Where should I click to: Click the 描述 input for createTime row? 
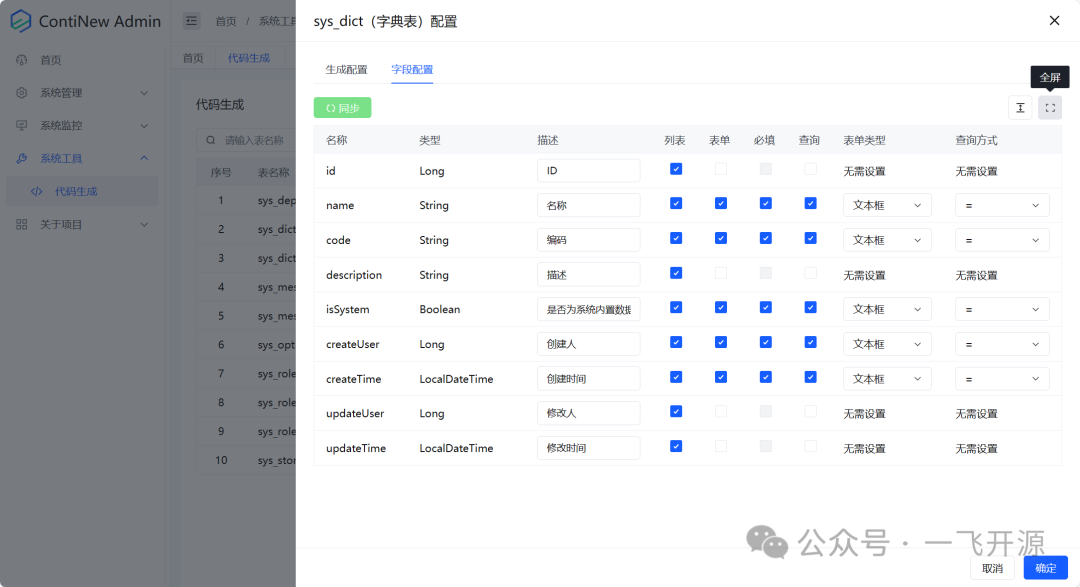pos(588,378)
